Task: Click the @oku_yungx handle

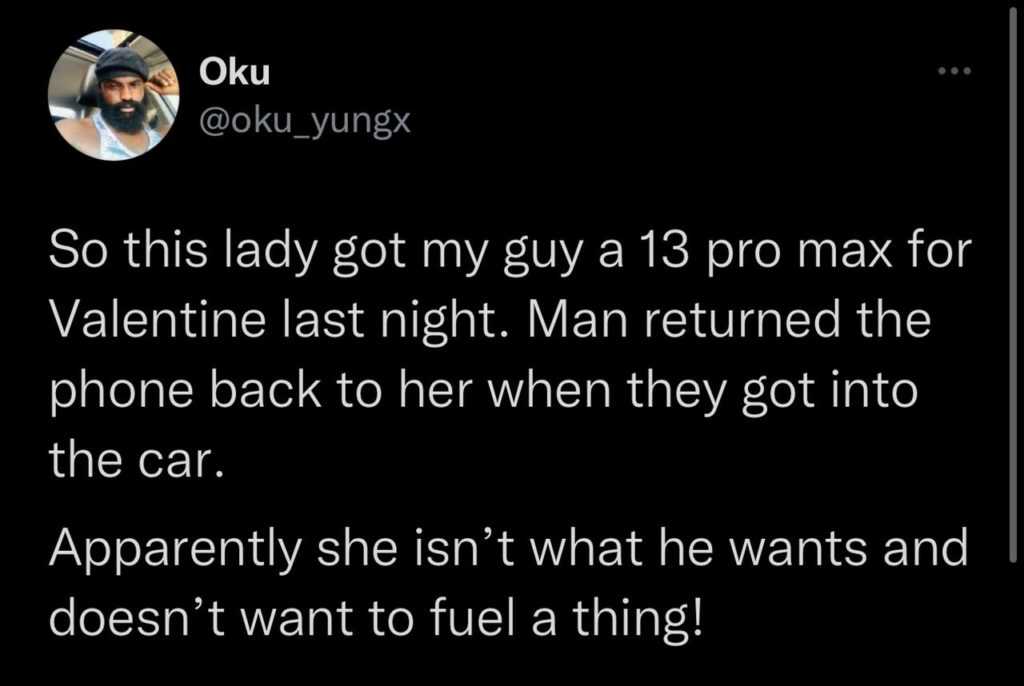Action: click(304, 123)
